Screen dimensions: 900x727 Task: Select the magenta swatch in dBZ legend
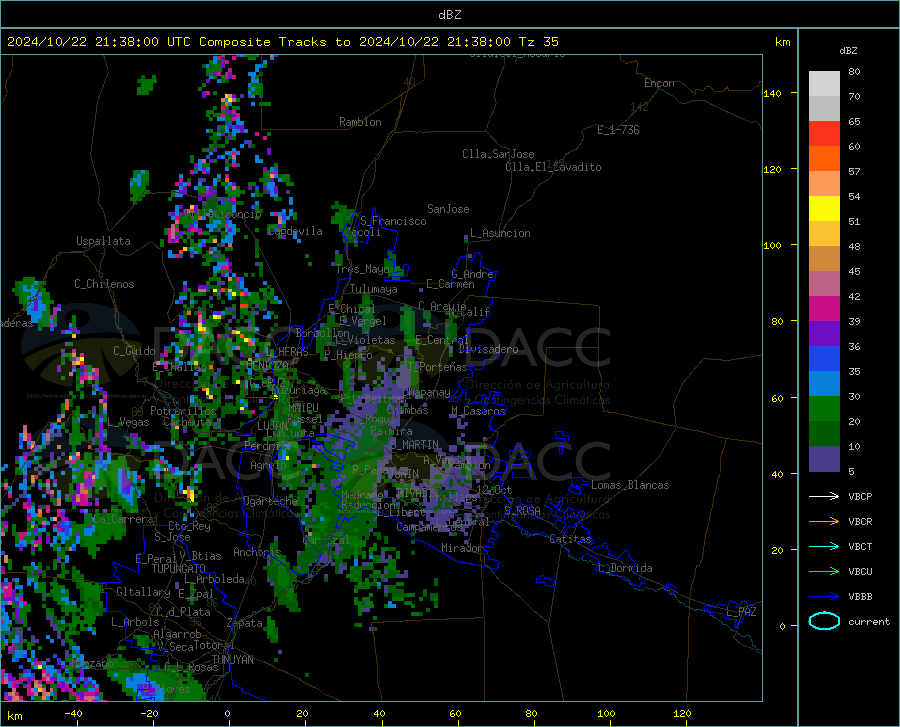(824, 309)
